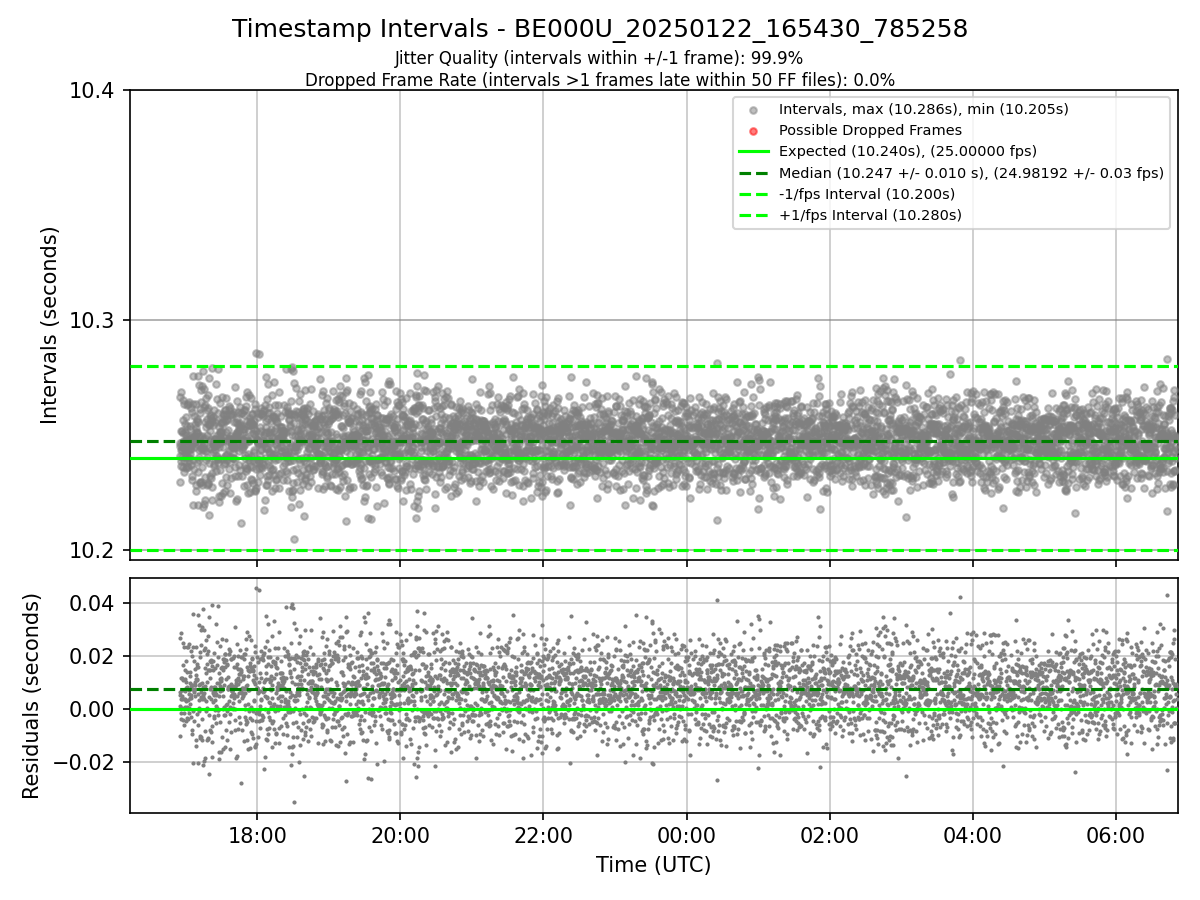Click the "20:00" time tick label
The height and width of the screenshot is (900, 1200).
pos(400,835)
